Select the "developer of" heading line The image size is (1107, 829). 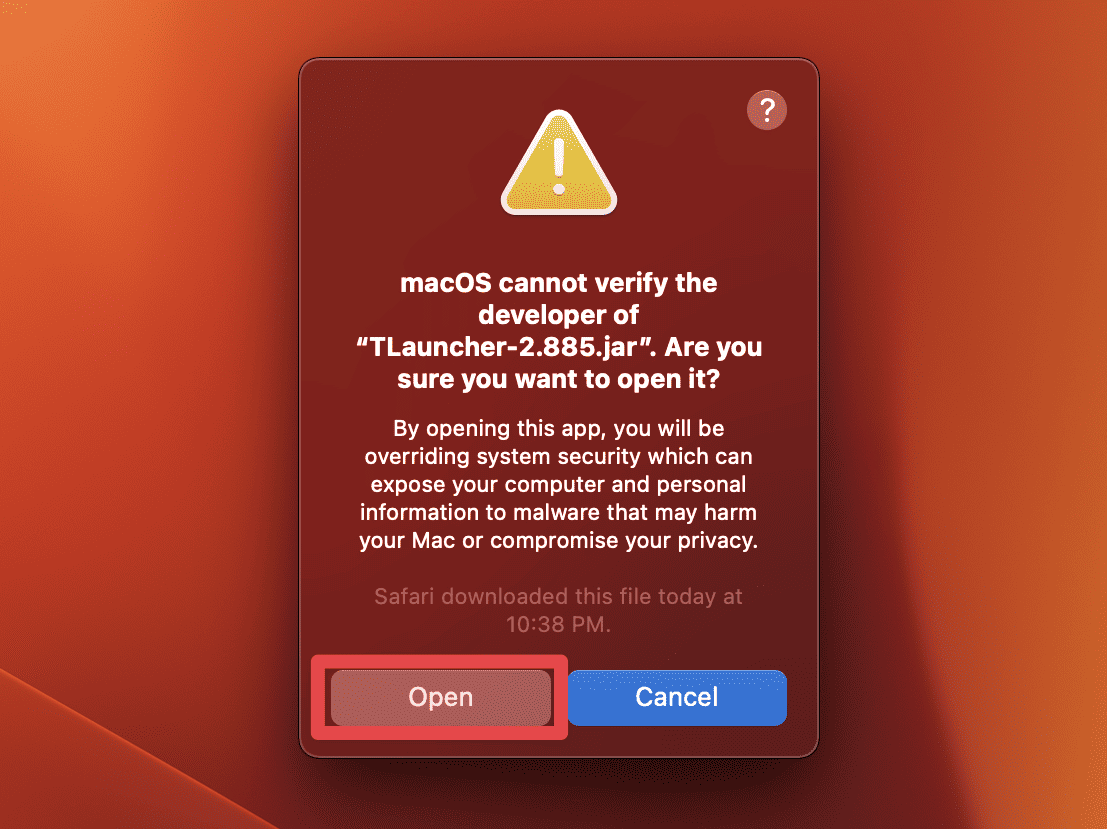(x=558, y=315)
